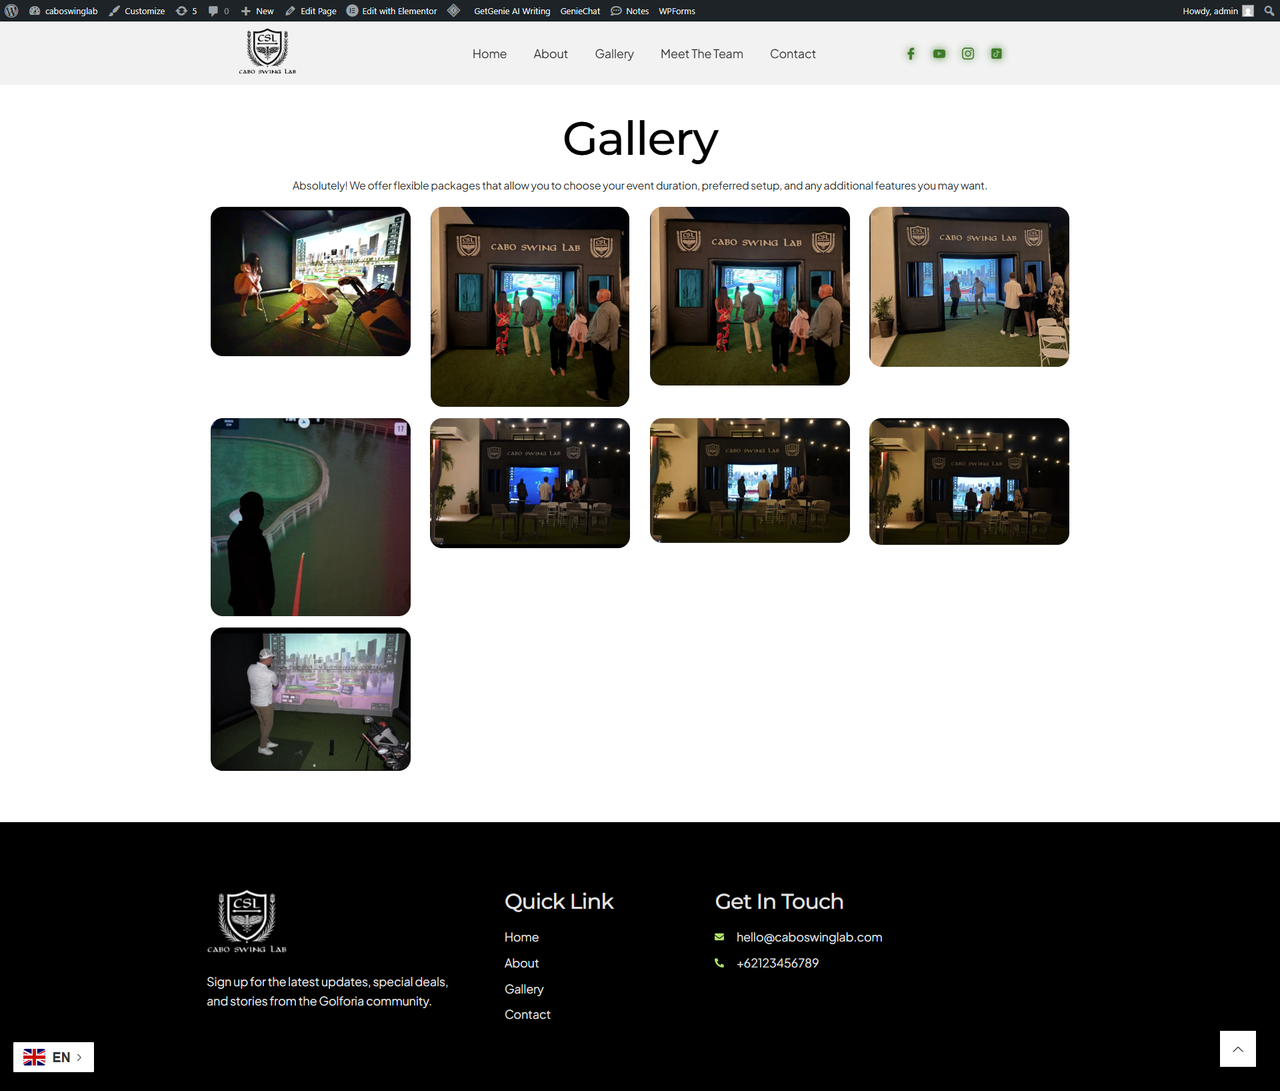Viewport: 1280px width, 1091px height.
Task: Click the TikTok icon in the header
Action: click(996, 53)
